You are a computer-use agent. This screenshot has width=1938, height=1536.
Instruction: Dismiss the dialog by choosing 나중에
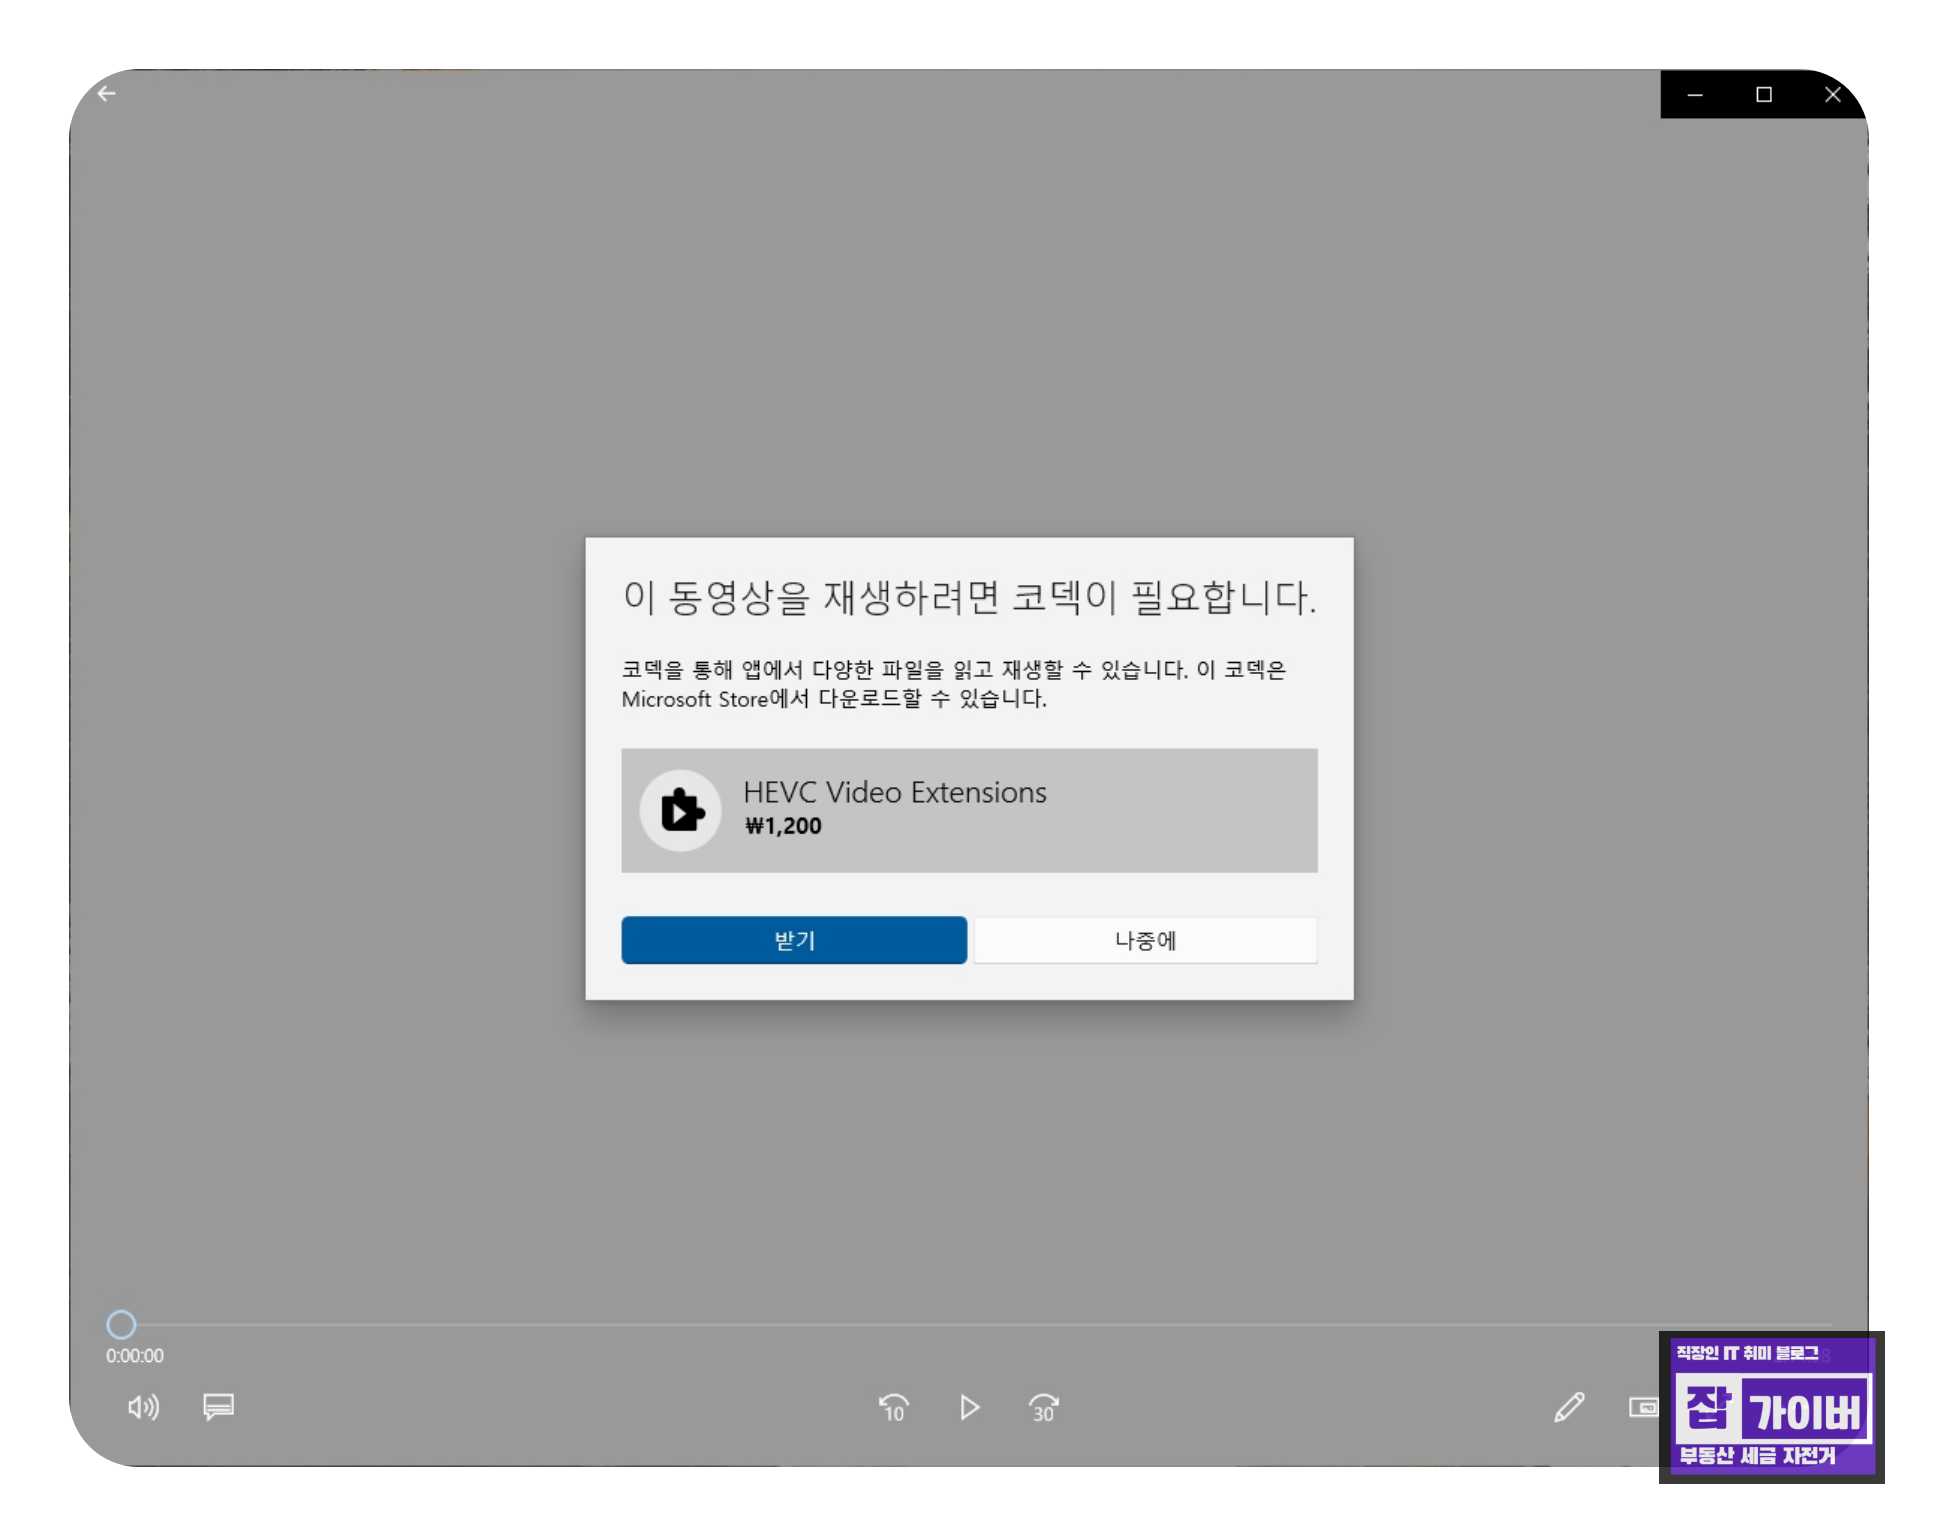click(x=1144, y=940)
